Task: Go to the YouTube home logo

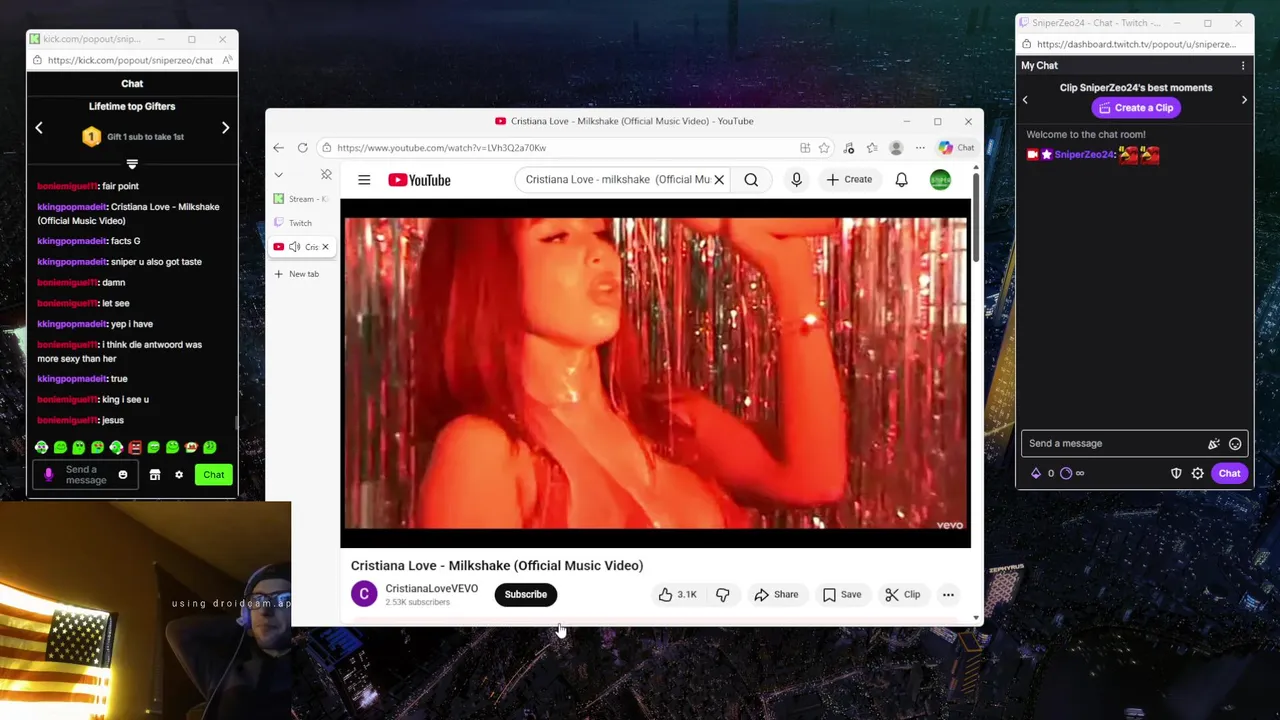Action: click(x=419, y=180)
